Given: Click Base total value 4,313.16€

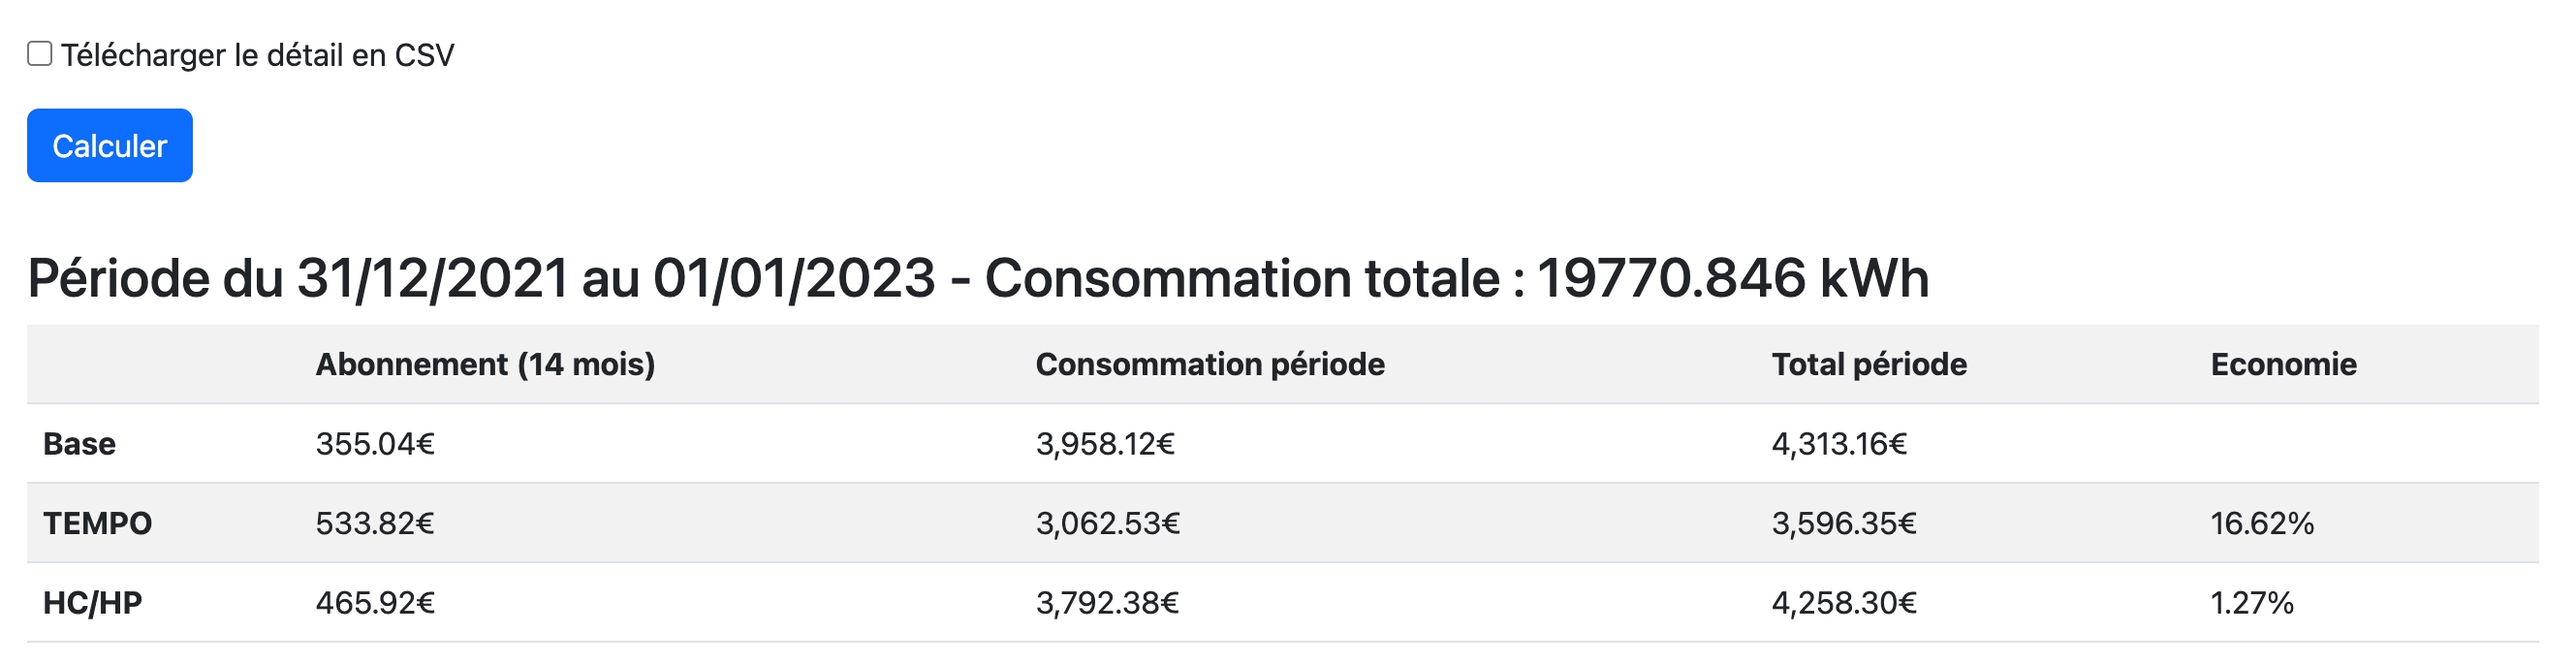Looking at the screenshot, I should (x=1838, y=444).
